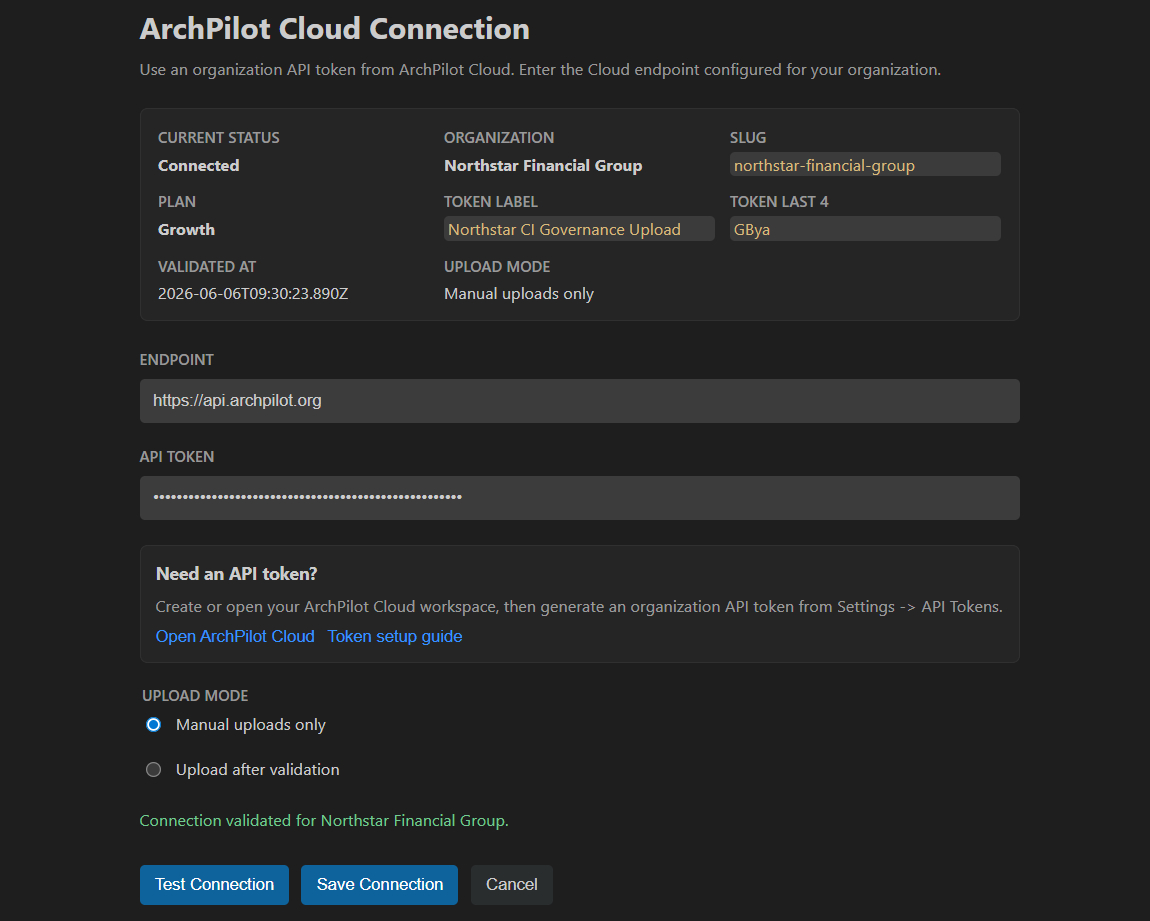1150x921 pixels.
Task: Cancel the connection dialog
Action: coord(511,884)
